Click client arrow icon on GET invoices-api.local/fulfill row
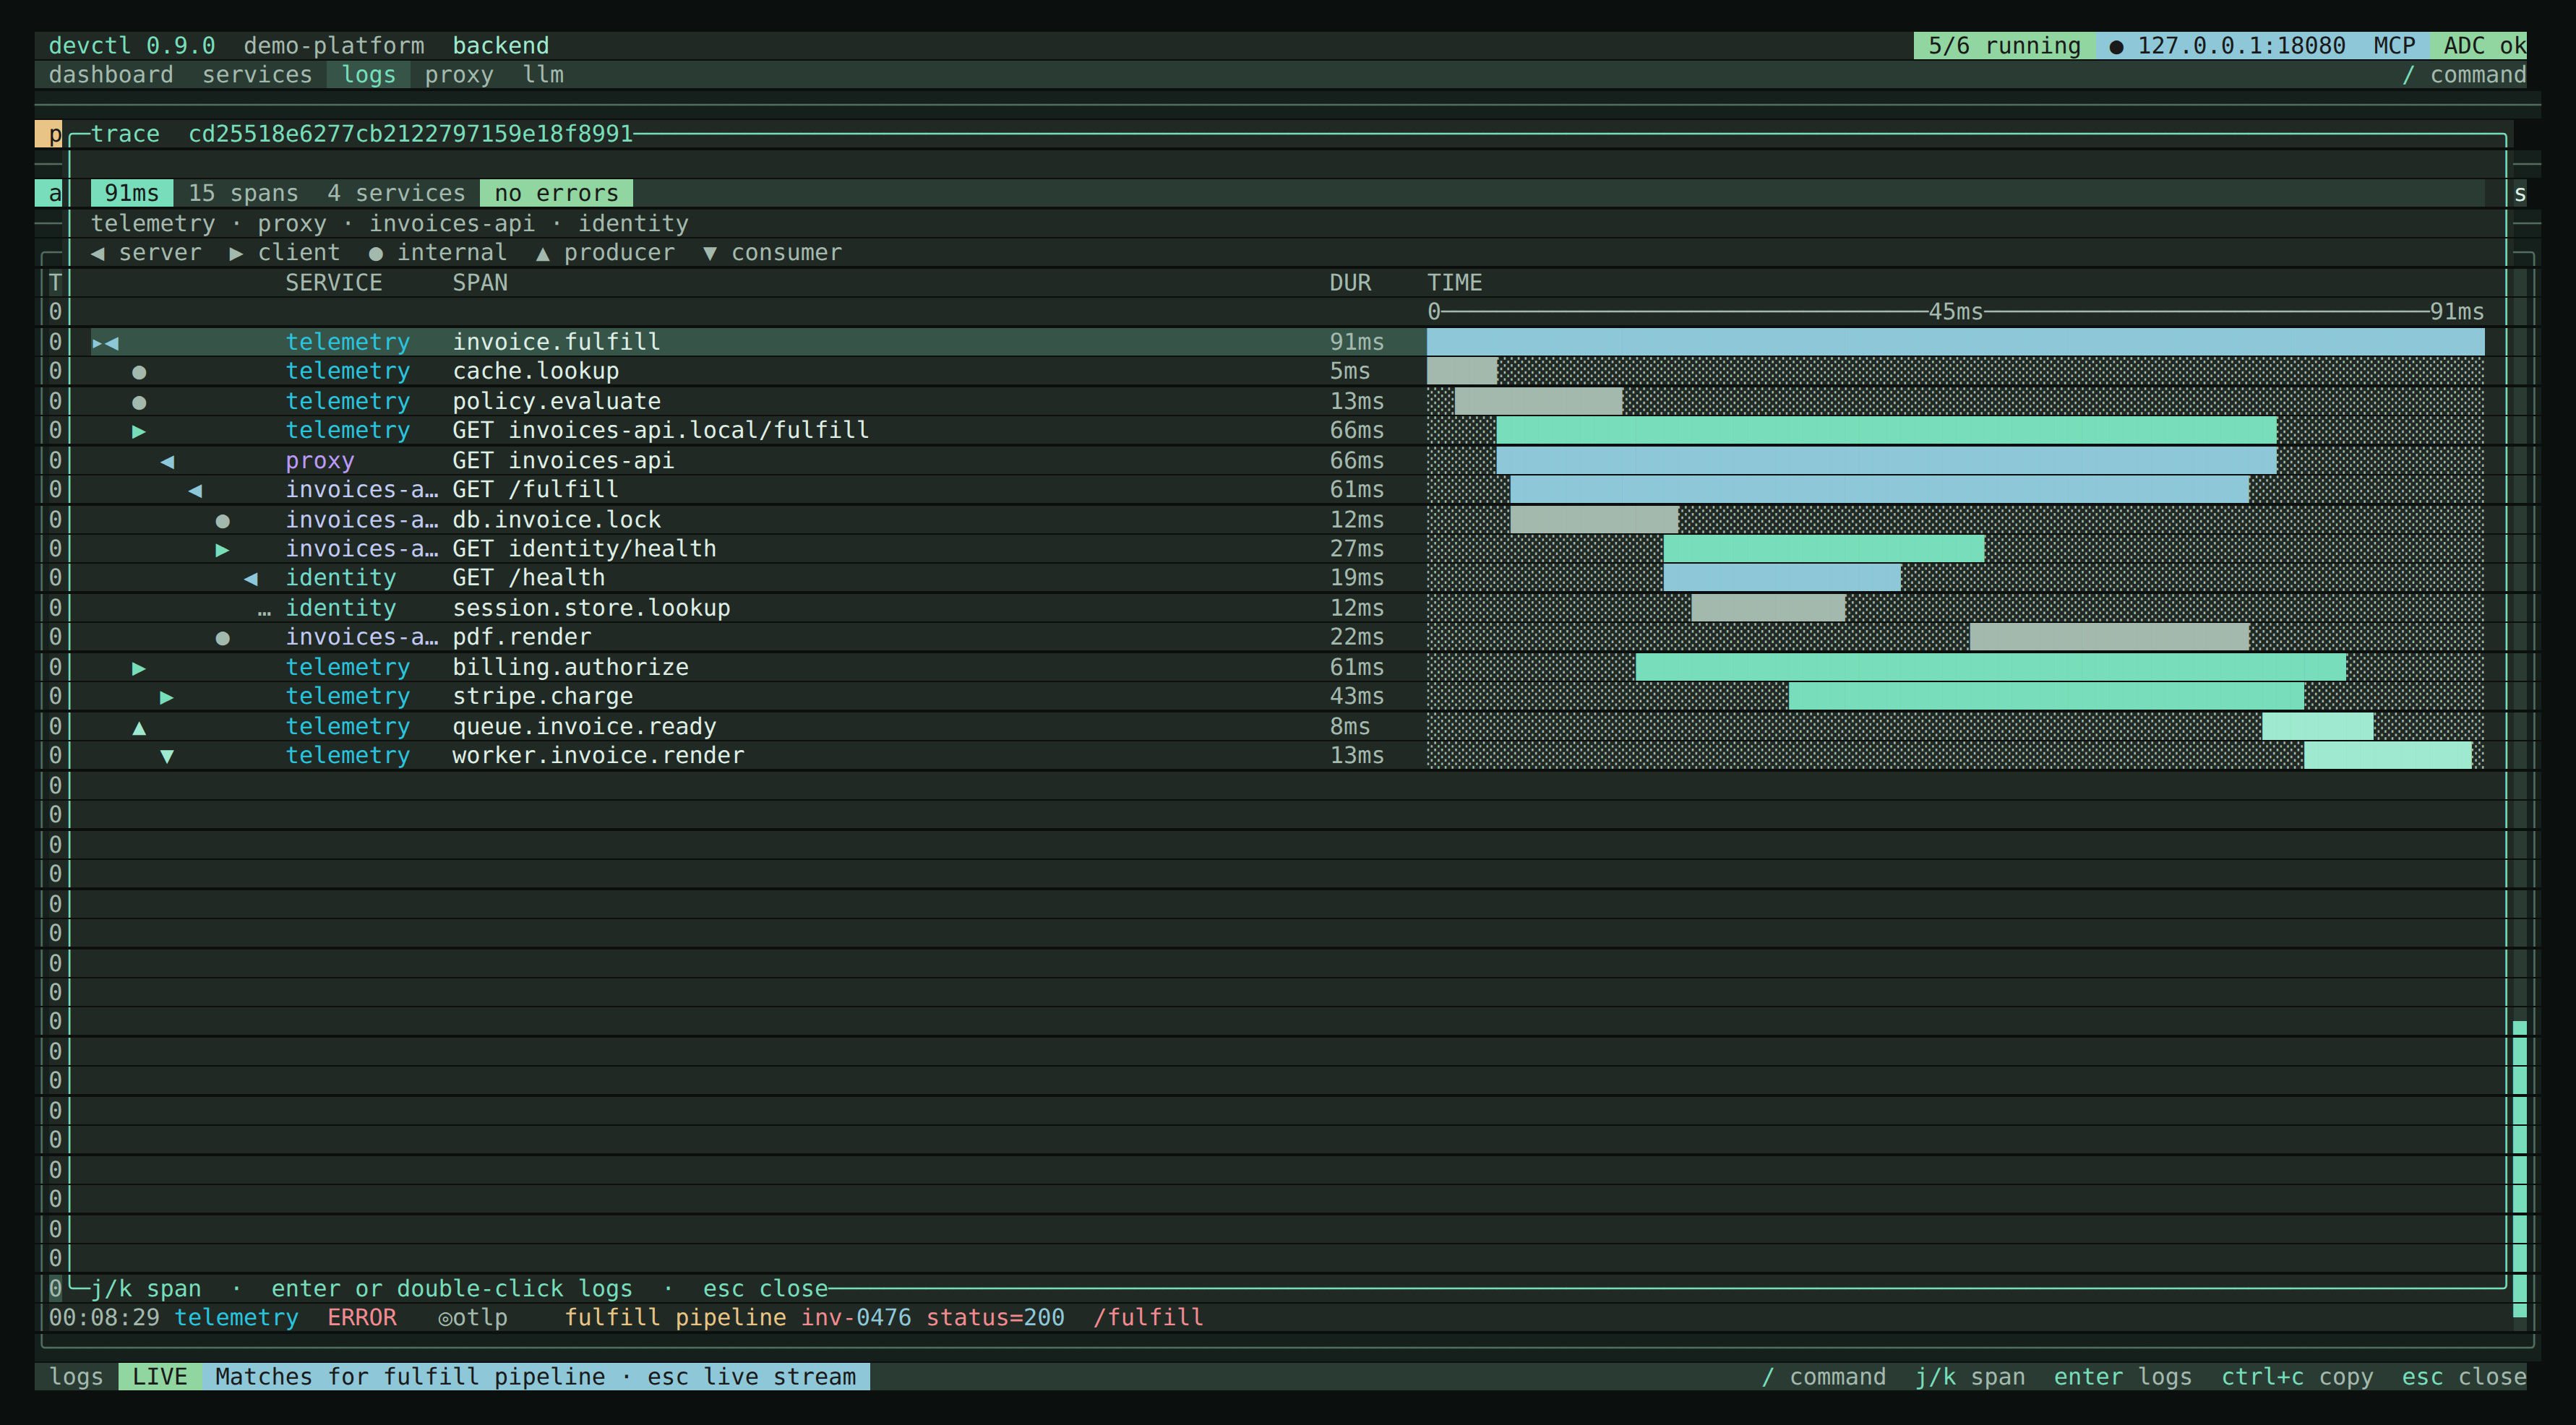This screenshot has height=1425, width=2576. (139, 431)
